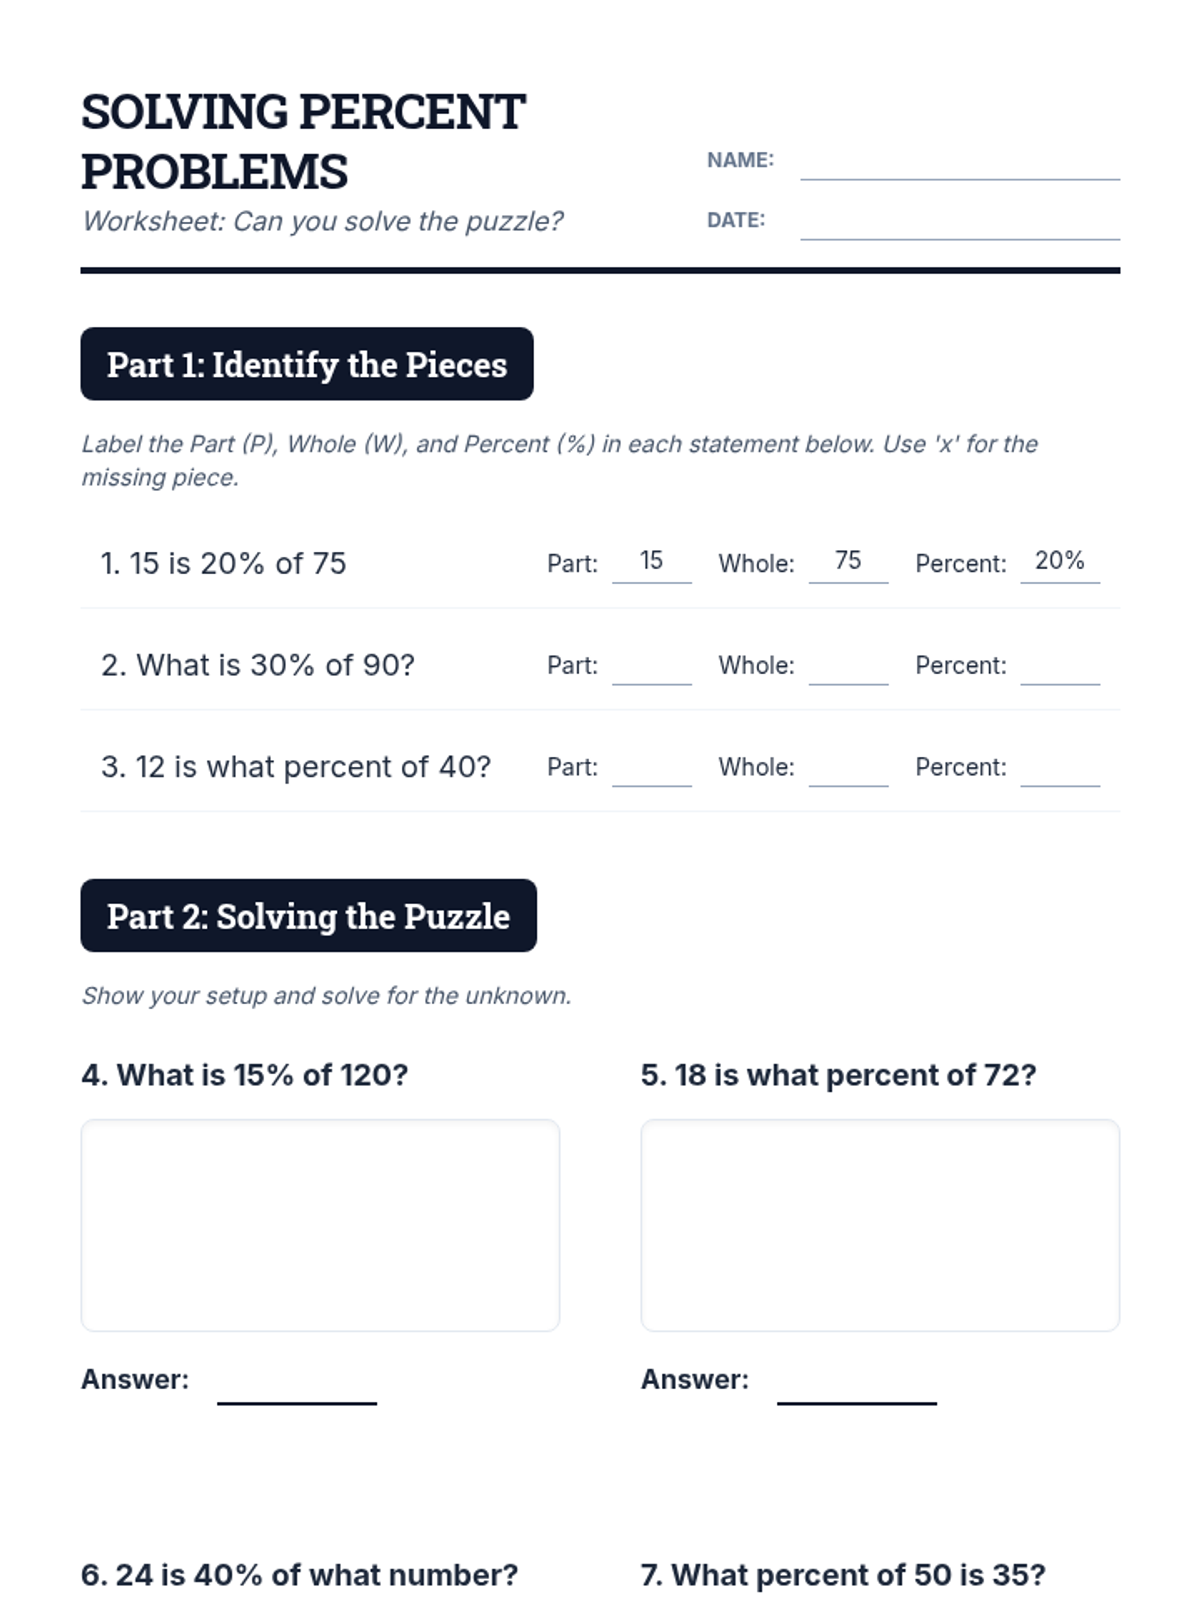Click the Whole value 75 in question 1
Screen dimensions: 1200x1600
coord(848,561)
